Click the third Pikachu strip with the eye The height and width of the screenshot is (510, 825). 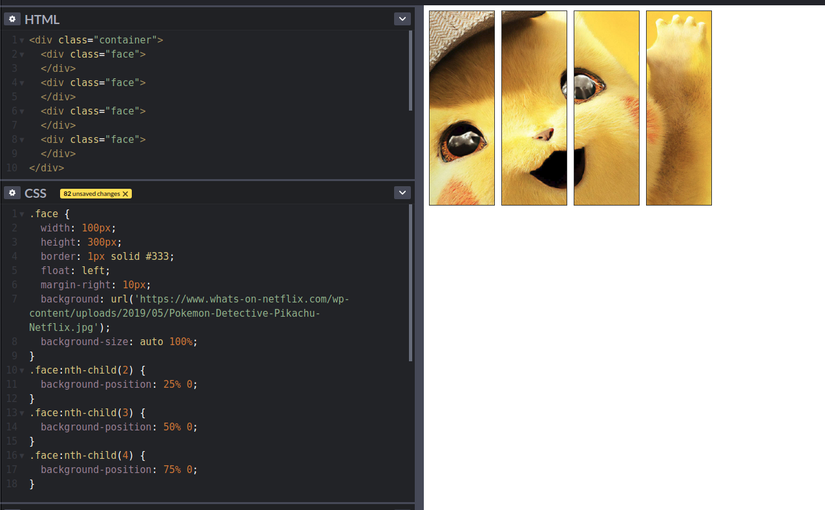pos(607,108)
